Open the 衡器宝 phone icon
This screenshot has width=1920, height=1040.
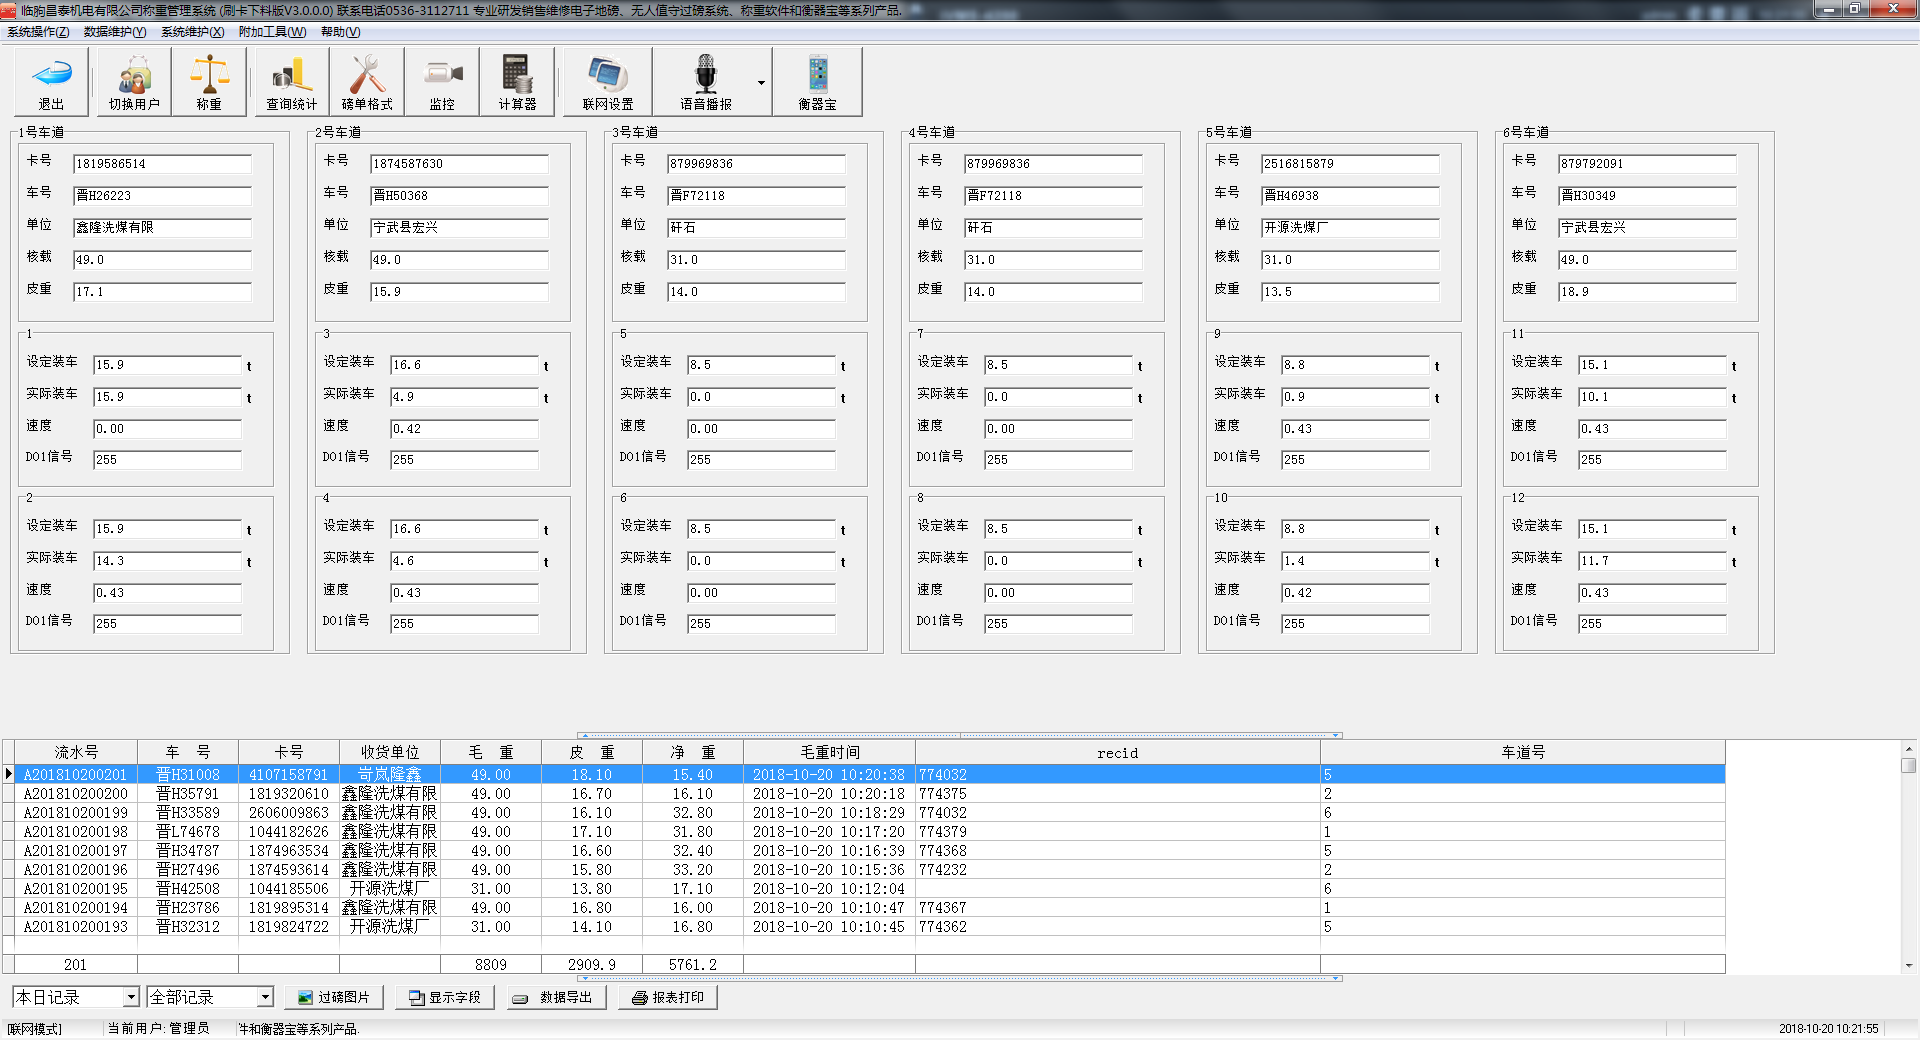click(817, 82)
